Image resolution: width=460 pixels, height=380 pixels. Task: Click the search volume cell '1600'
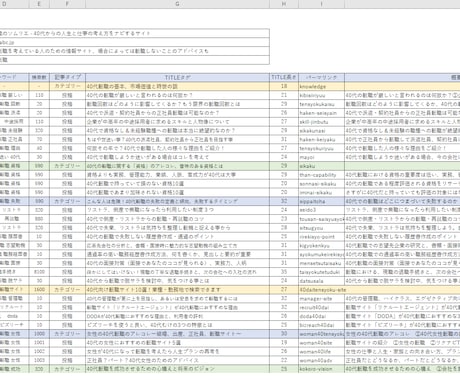[x=39, y=290]
